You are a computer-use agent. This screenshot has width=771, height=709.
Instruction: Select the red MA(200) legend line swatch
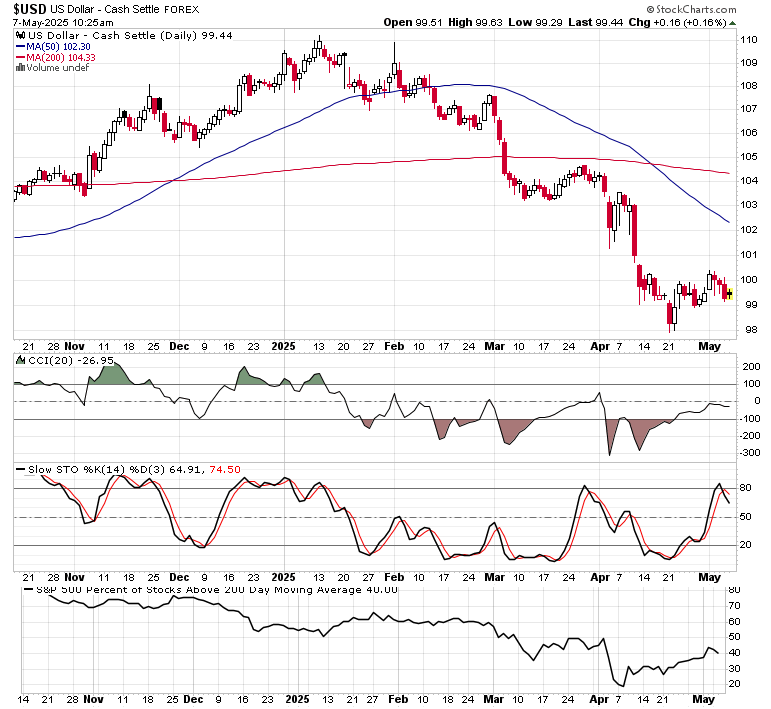point(21,58)
